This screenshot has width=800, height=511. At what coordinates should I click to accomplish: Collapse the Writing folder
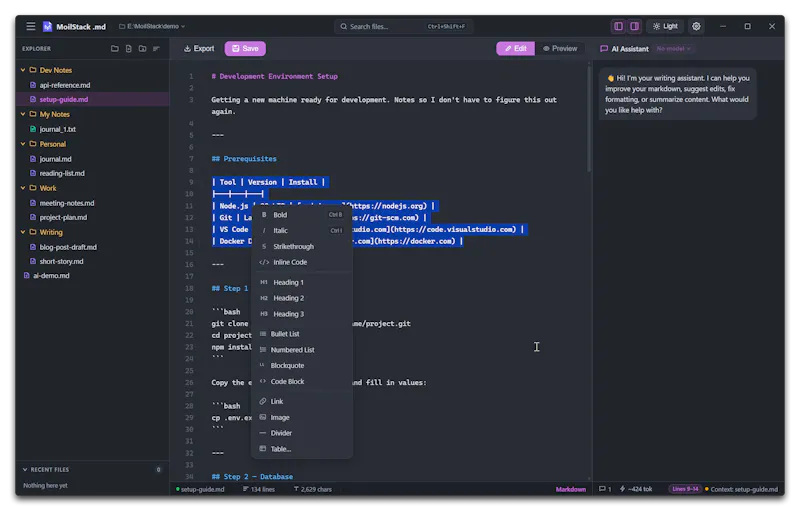(23, 232)
